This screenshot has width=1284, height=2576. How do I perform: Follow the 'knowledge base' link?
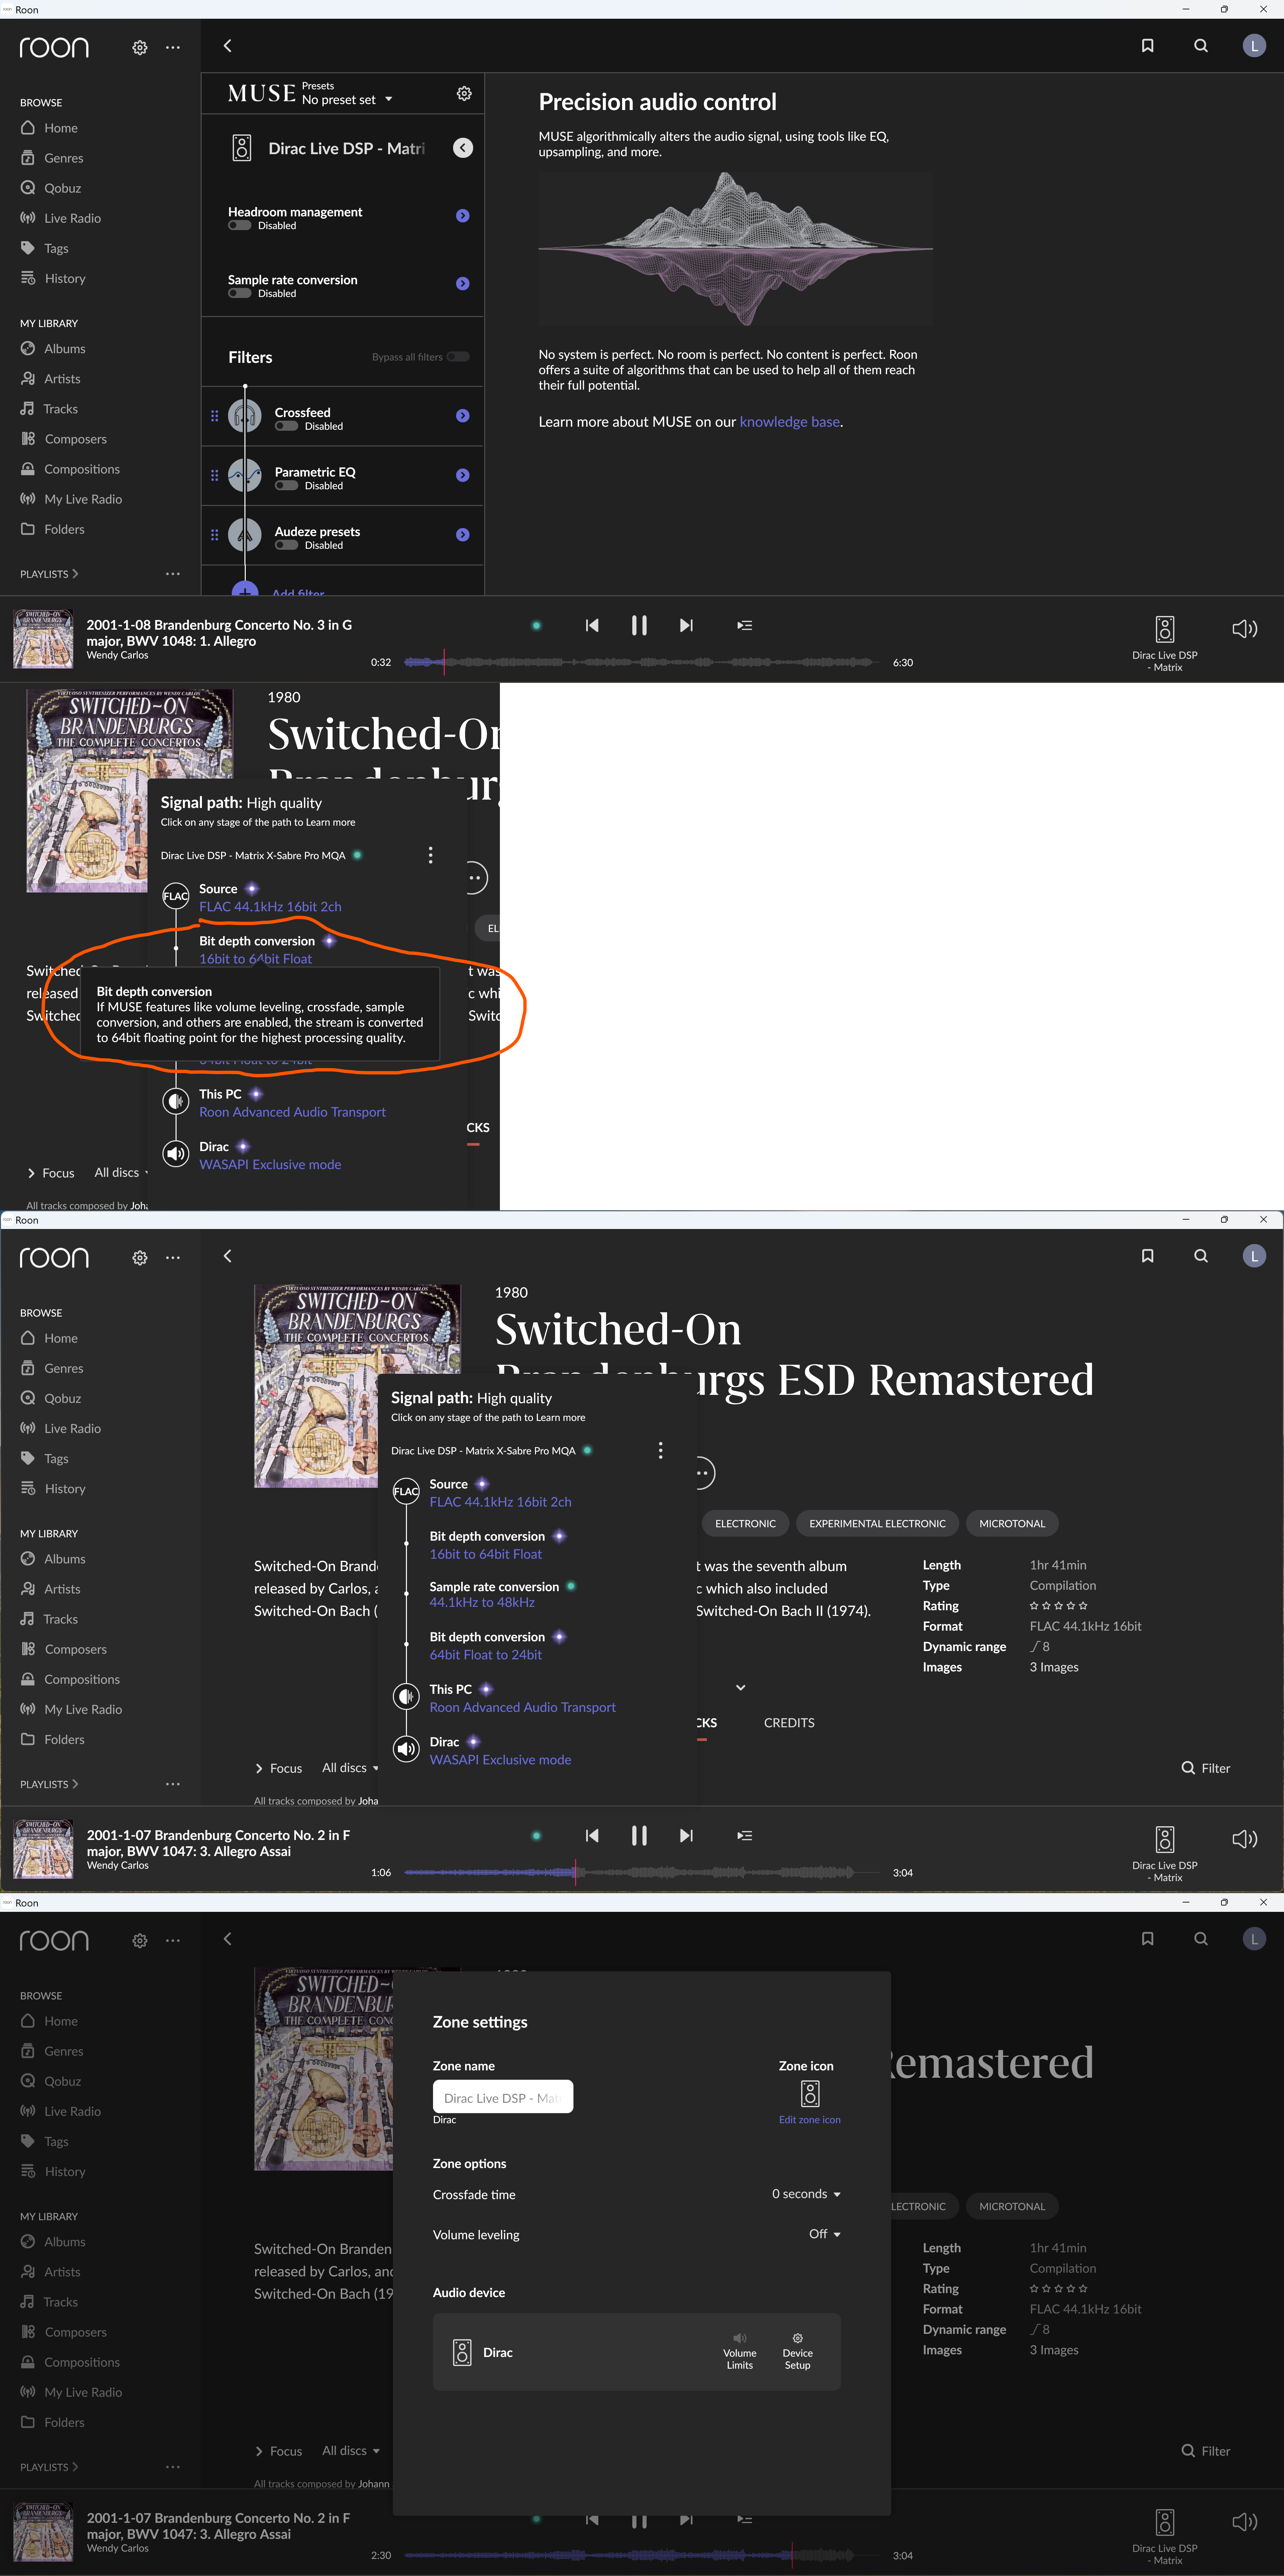(x=790, y=422)
